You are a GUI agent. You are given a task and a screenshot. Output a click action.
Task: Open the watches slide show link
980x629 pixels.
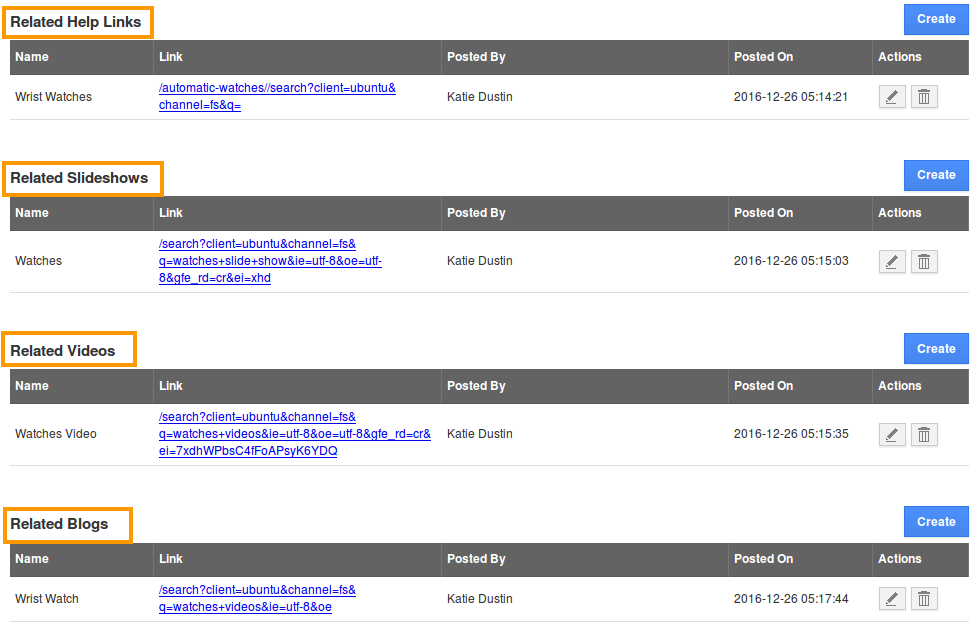click(270, 261)
